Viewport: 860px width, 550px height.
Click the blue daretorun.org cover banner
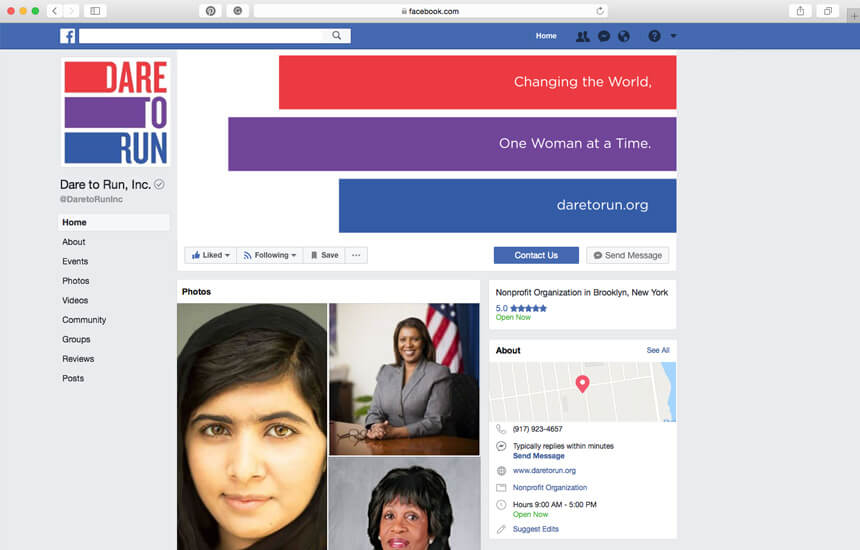507,206
